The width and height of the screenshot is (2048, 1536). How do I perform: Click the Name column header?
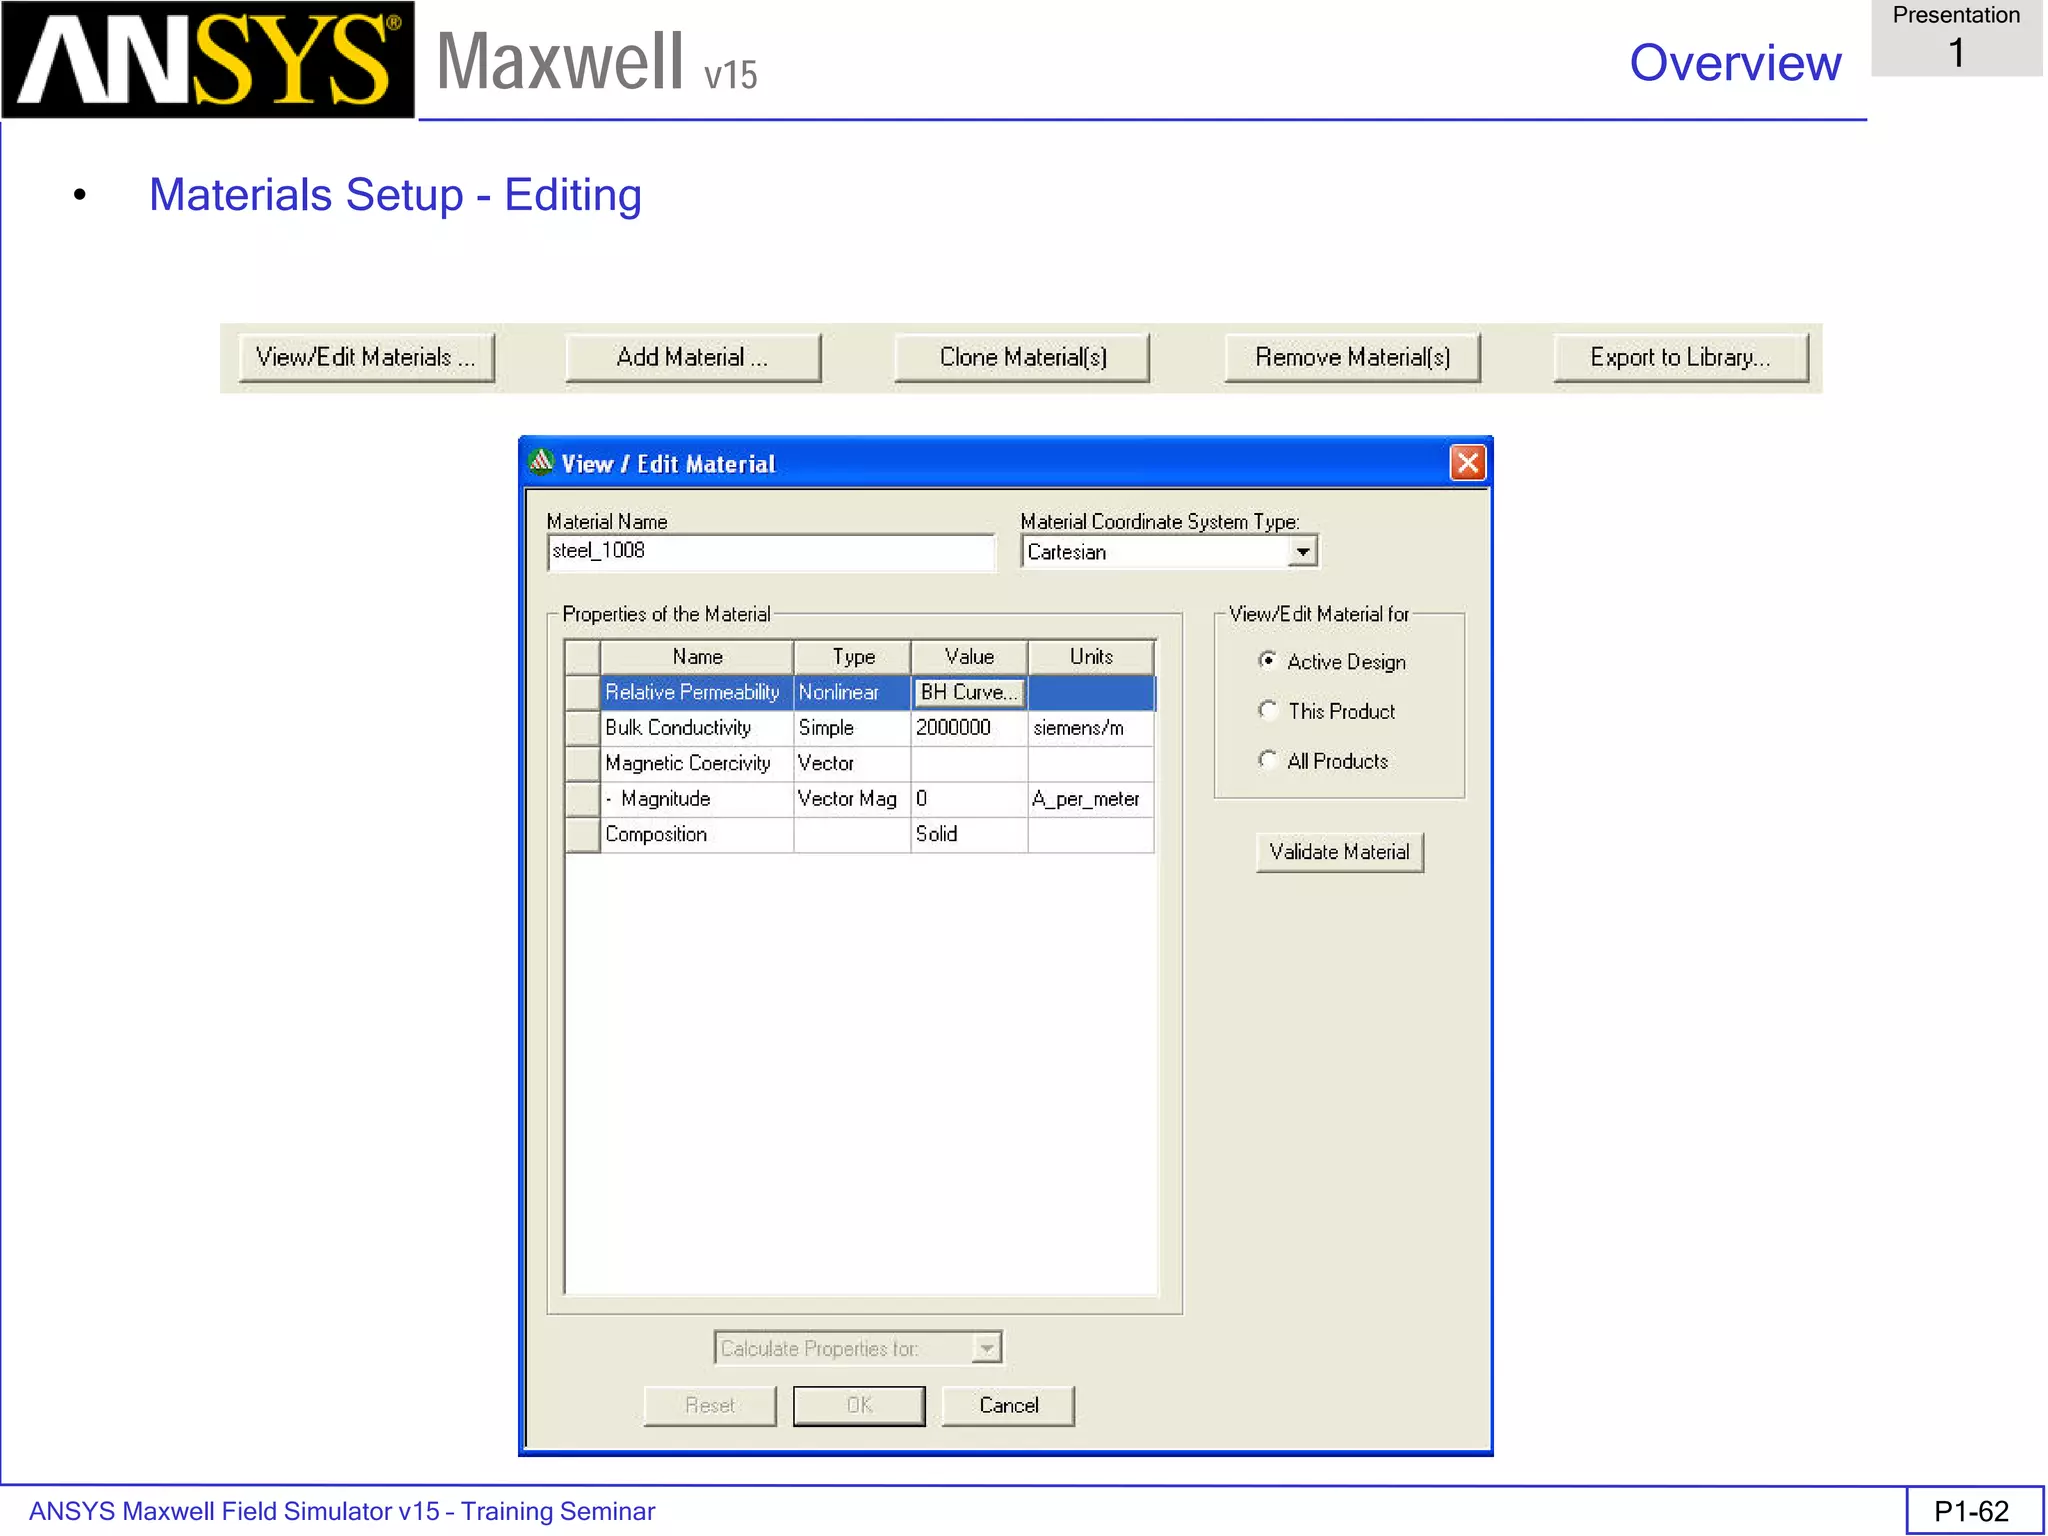697,657
